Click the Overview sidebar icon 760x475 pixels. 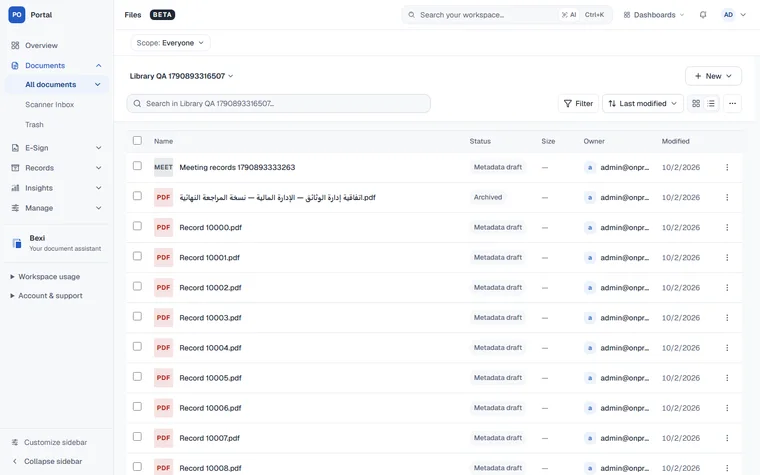pyautogui.click(x=15, y=45)
